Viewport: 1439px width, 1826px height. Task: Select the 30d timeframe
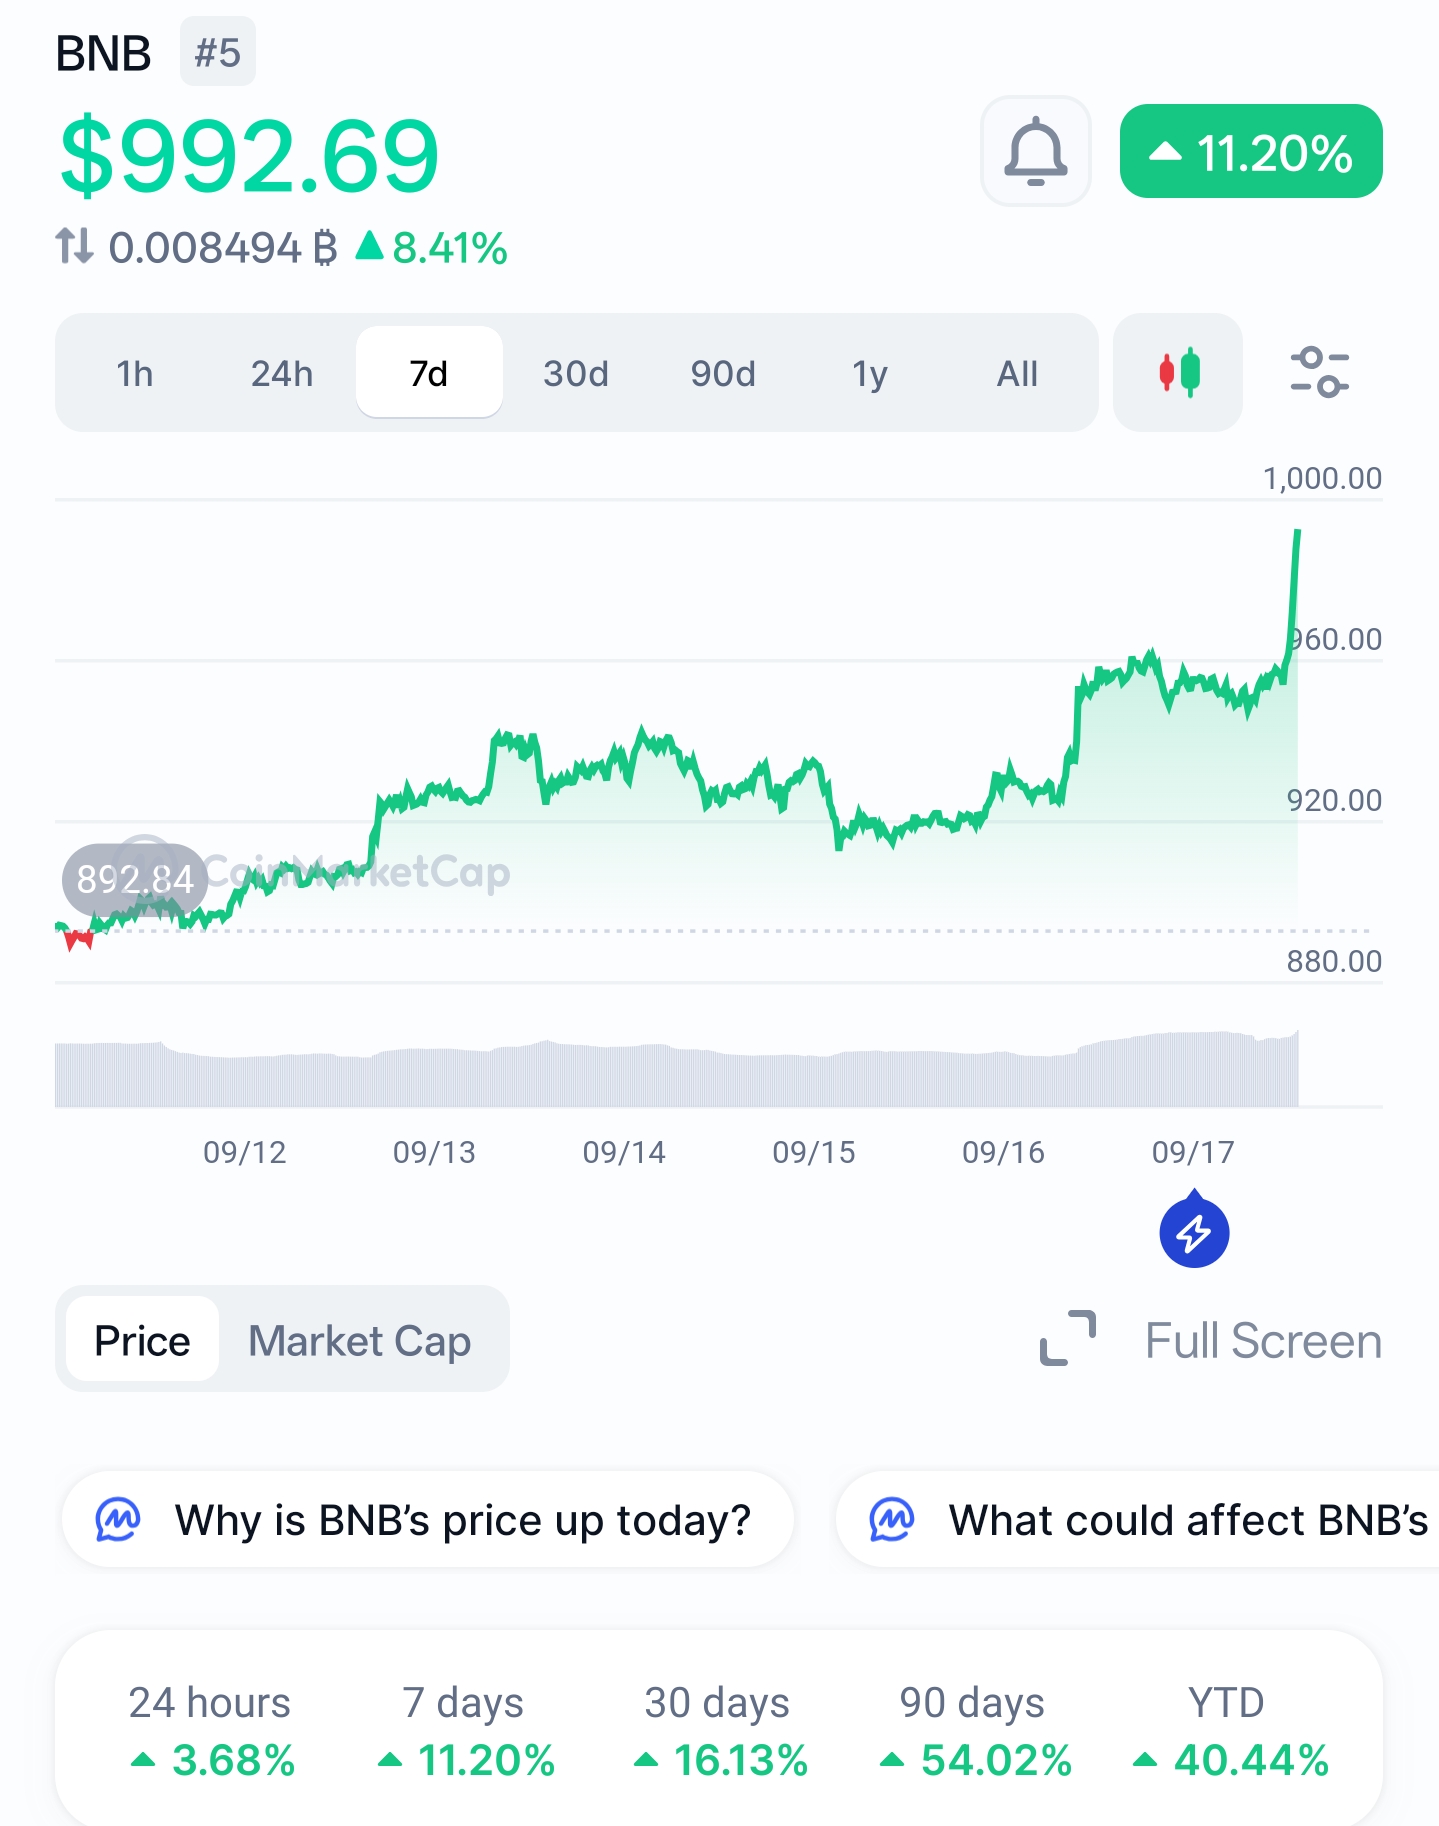pos(576,373)
